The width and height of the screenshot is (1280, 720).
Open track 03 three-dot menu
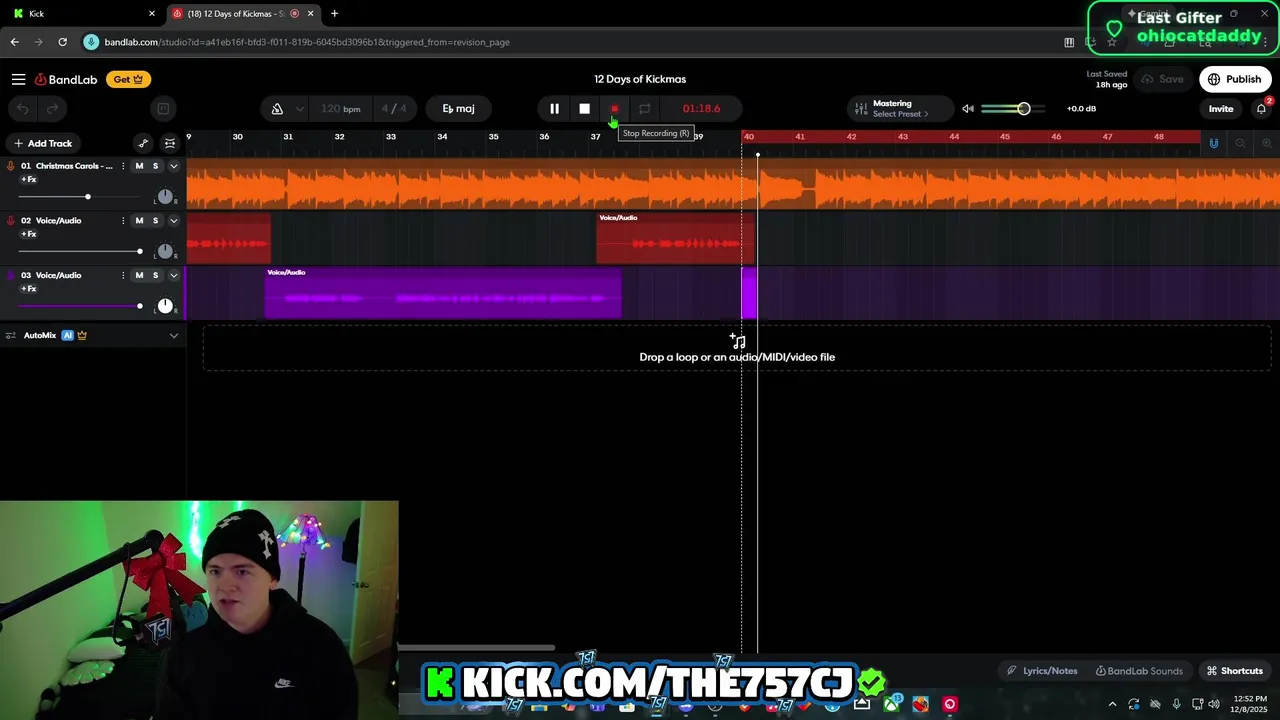click(x=123, y=275)
